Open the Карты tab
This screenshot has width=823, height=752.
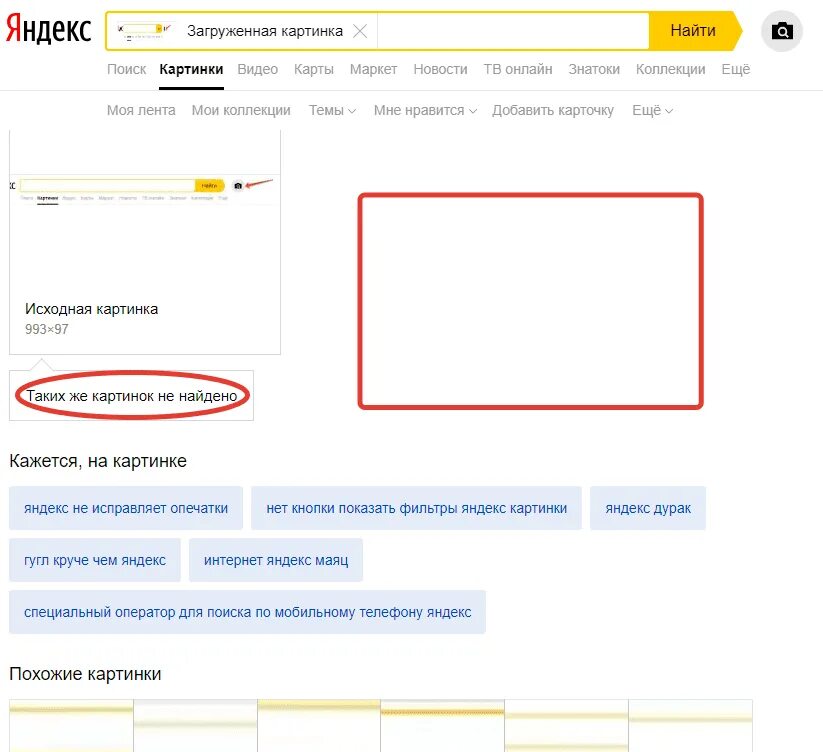[x=314, y=69]
